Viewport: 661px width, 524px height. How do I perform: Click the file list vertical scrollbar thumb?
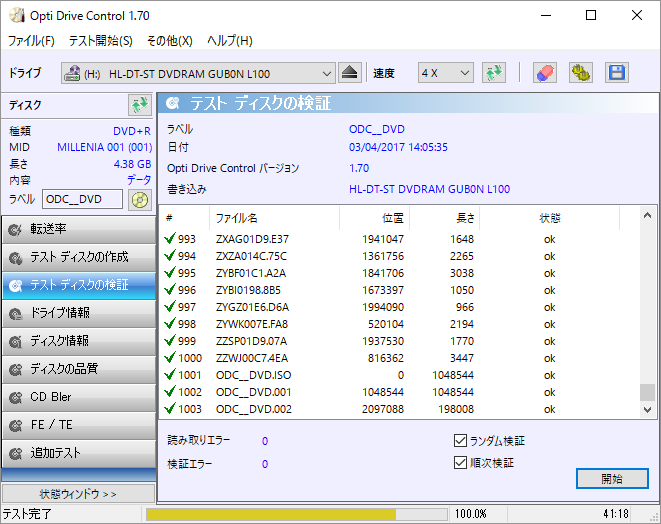point(648,392)
